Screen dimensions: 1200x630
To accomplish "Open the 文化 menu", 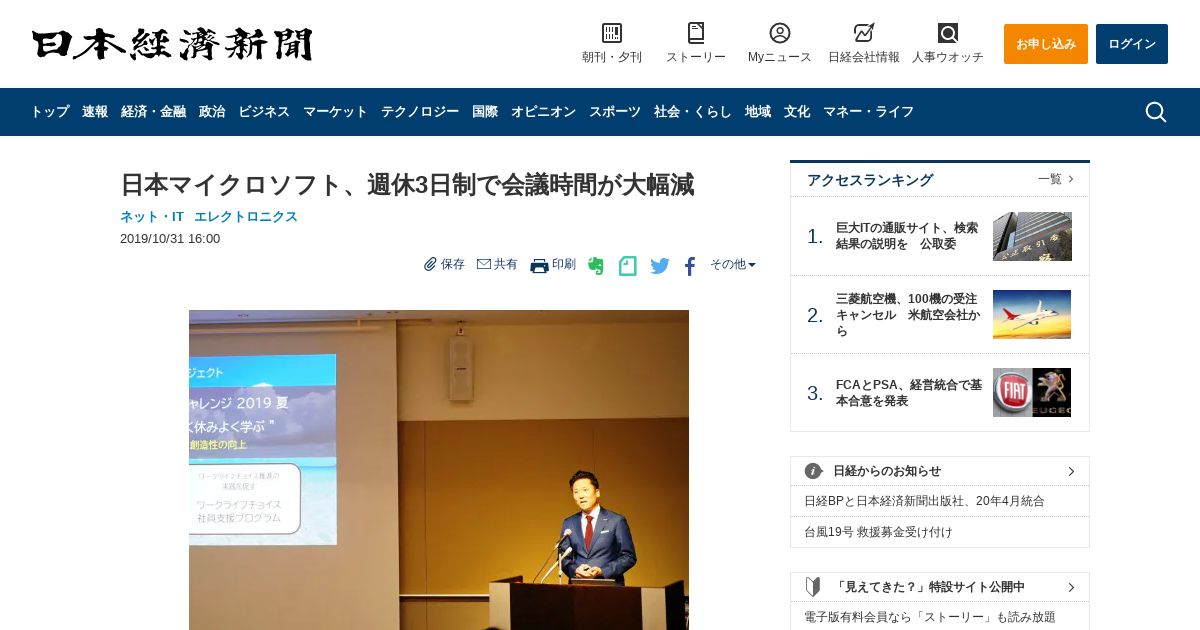I will click(797, 112).
